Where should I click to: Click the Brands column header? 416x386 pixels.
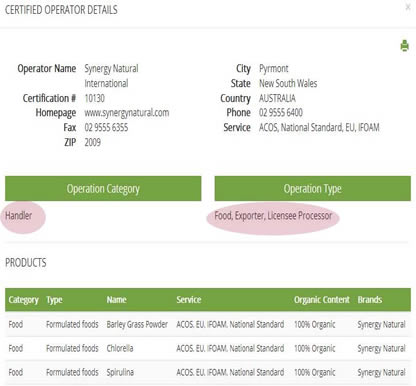(370, 300)
